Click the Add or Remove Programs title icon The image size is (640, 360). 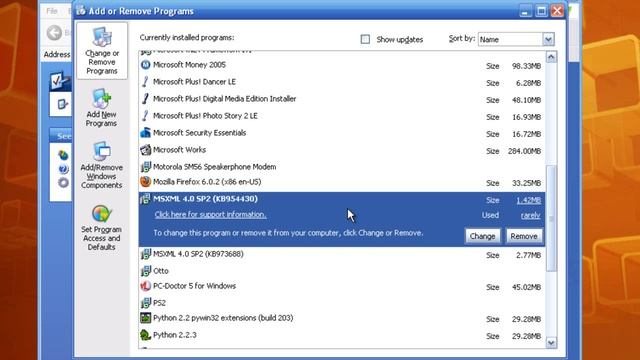click(x=81, y=11)
